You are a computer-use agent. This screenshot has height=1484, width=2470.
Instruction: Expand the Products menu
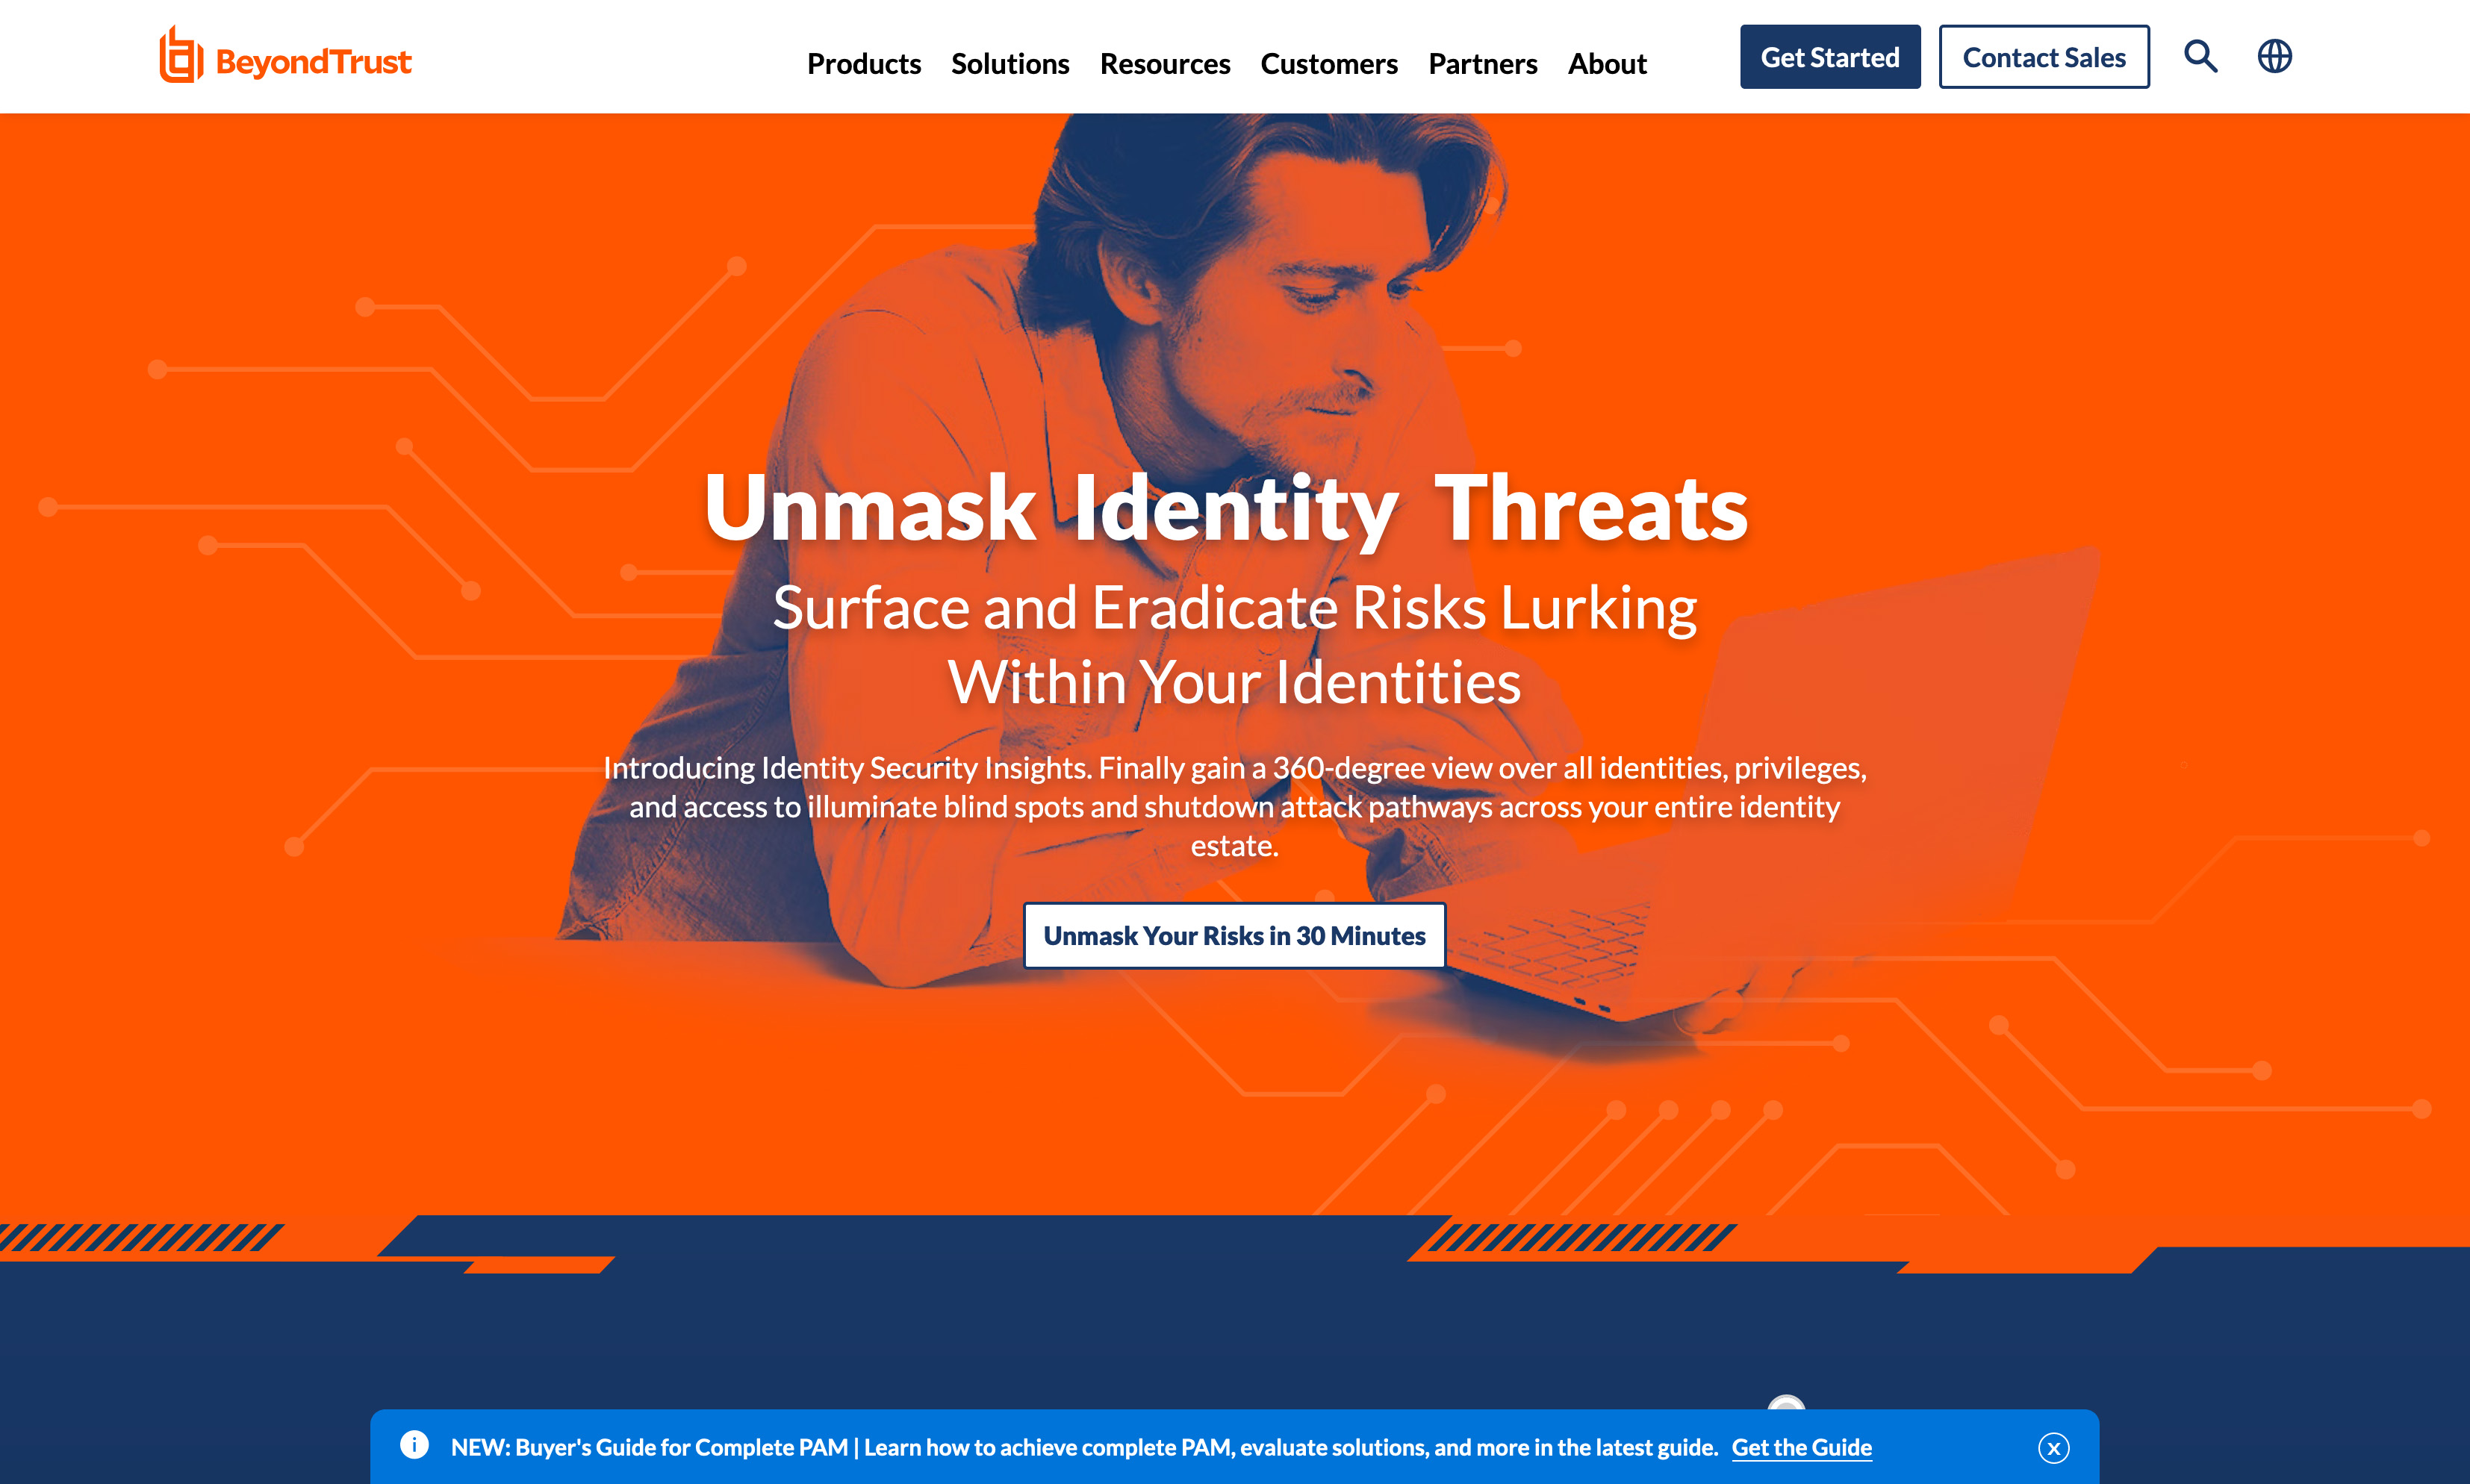[x=863, y=64]
